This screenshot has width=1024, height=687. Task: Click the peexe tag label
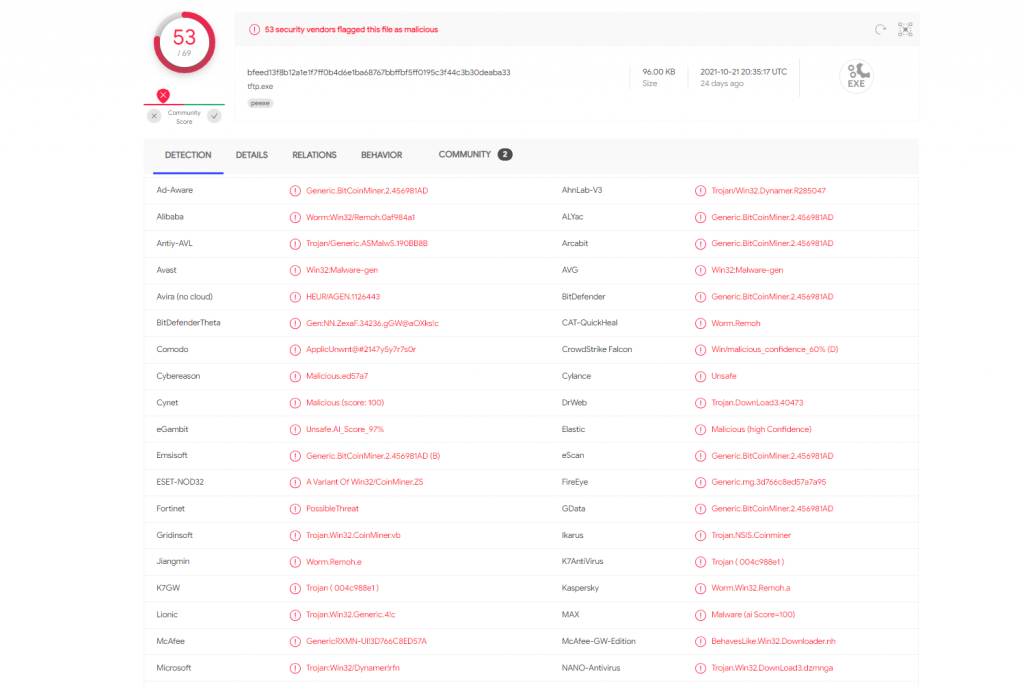(260, 103)
